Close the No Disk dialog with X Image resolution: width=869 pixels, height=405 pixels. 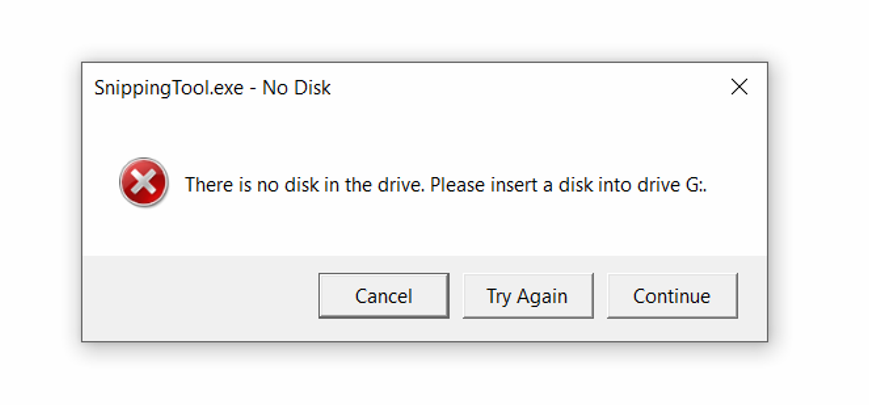point(739,87)
